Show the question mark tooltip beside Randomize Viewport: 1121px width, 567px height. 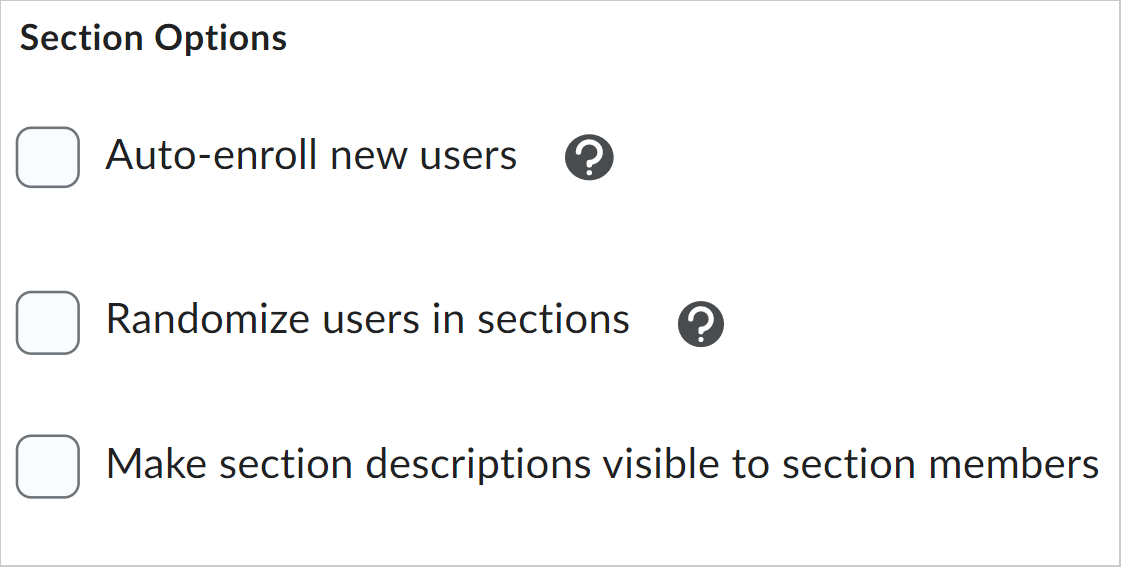tap(701, 323)
